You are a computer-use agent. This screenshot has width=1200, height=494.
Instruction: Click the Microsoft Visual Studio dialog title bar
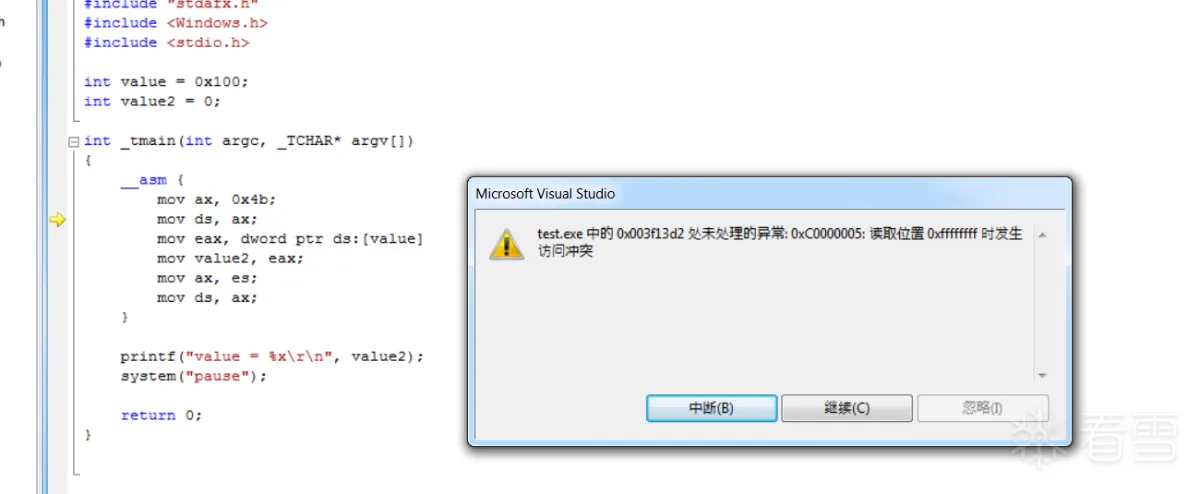[770, 194]
